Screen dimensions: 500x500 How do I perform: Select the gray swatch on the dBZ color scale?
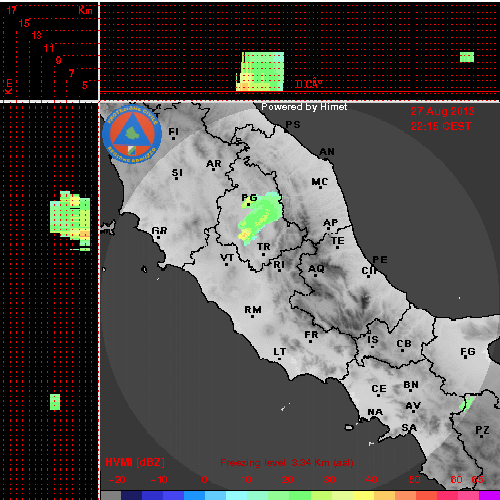pos(111,495)
